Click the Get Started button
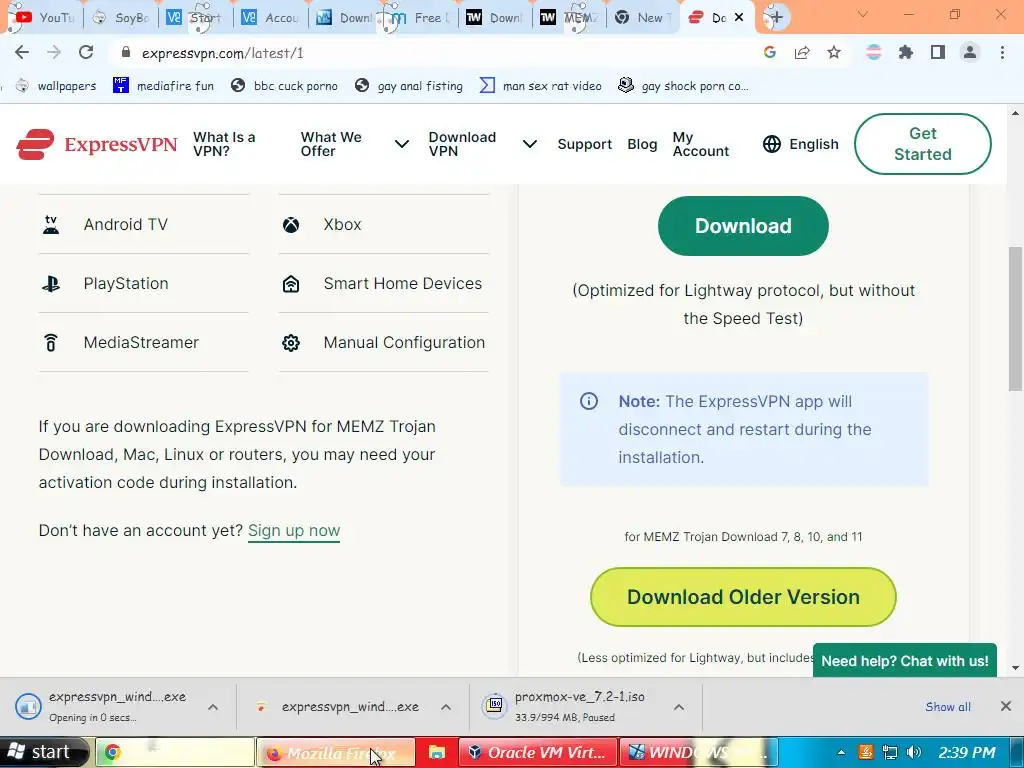The image size is (1024, 768). (x=923, y=144)
